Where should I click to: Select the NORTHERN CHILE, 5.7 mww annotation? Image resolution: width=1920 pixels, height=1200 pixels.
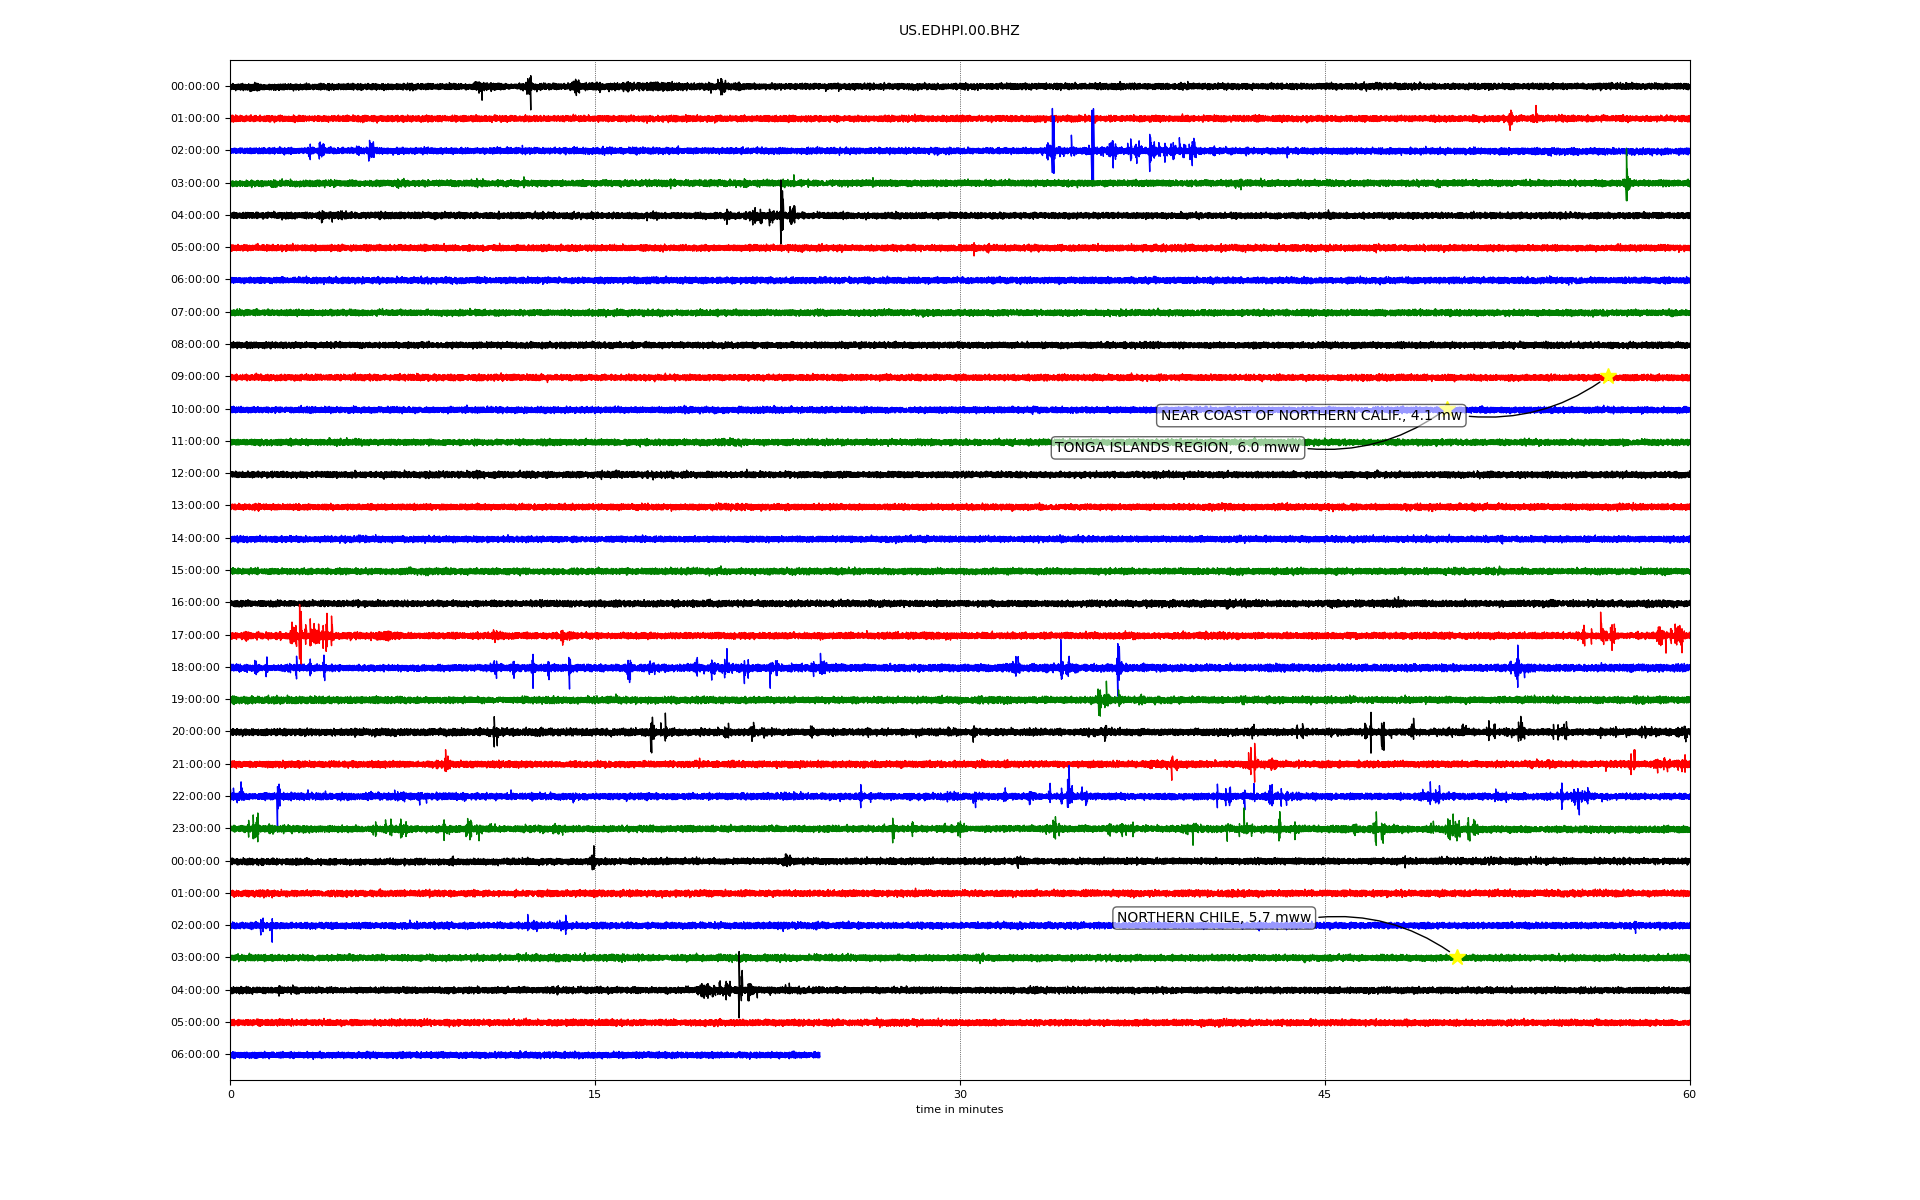(1214, 918)
